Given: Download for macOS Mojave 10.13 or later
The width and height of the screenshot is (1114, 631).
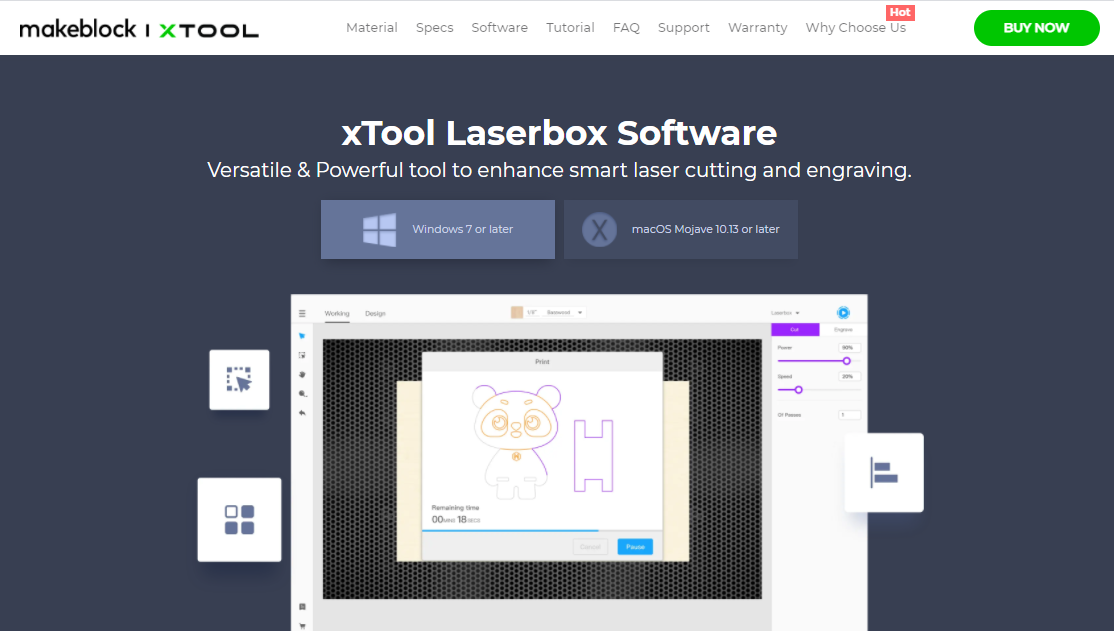Looking at the screenshot, I should [681, 229].
